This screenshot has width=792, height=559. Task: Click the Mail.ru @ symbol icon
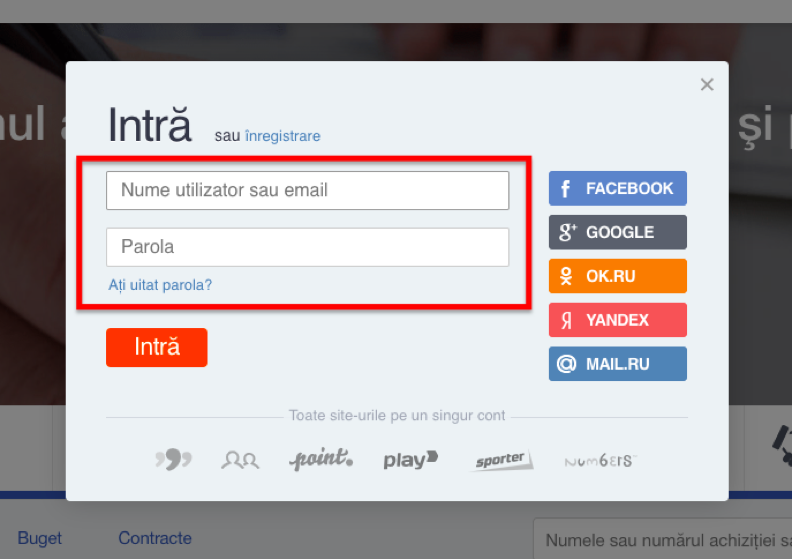click(566, 364)
